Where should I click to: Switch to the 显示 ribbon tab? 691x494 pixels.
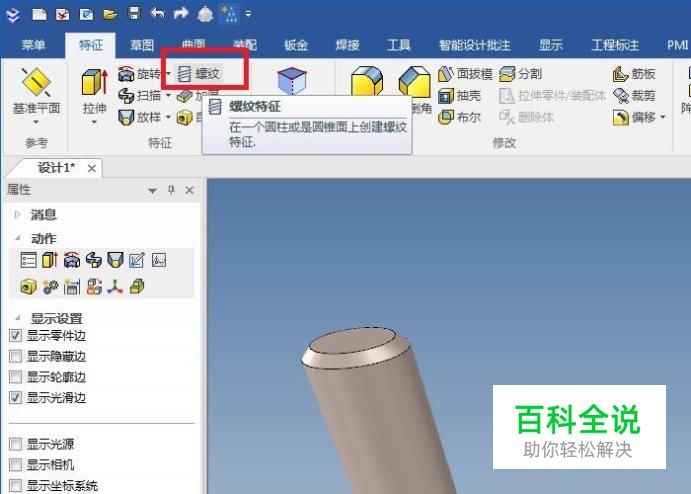point(551,45)
